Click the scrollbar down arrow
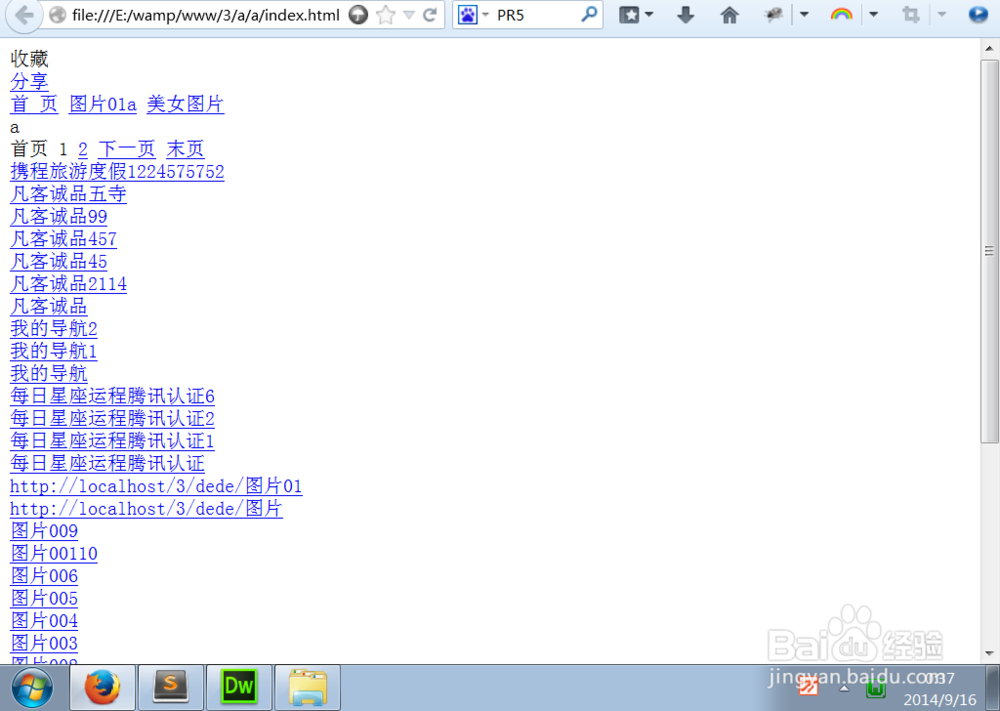The image size is (1000, 711). click(x=989, y=654)
